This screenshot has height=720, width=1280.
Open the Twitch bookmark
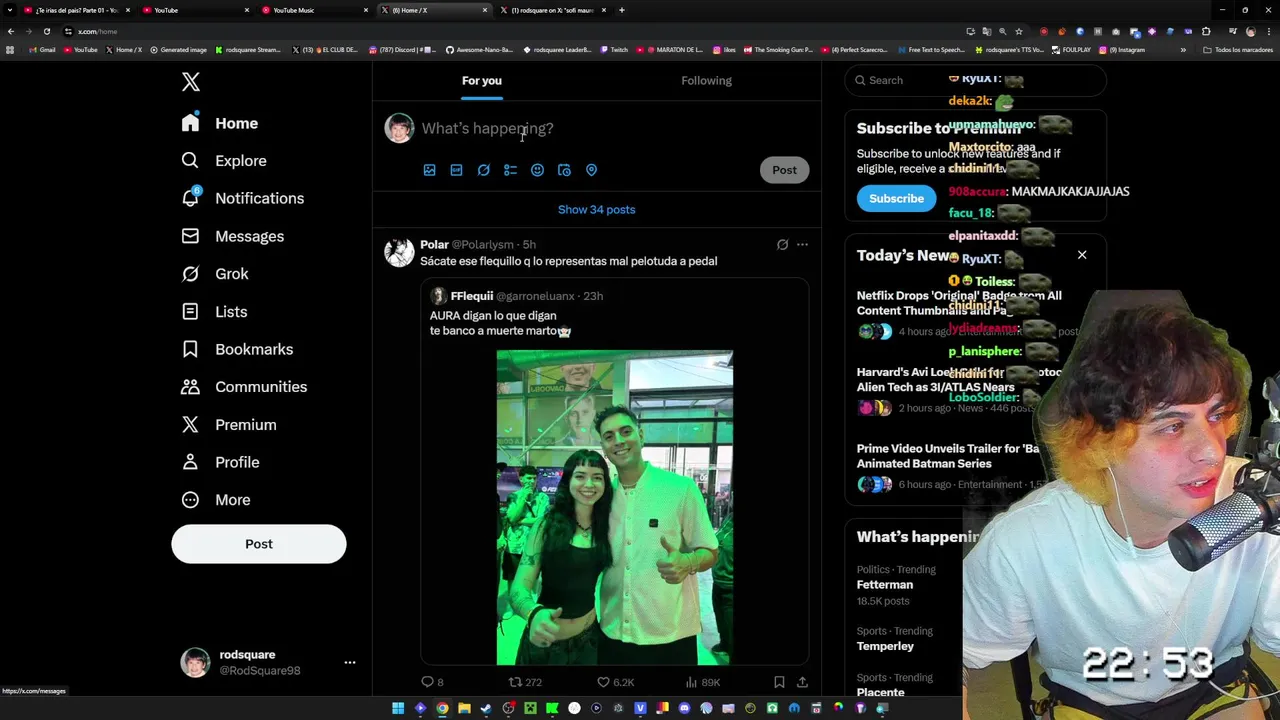(x=614, y=50)
